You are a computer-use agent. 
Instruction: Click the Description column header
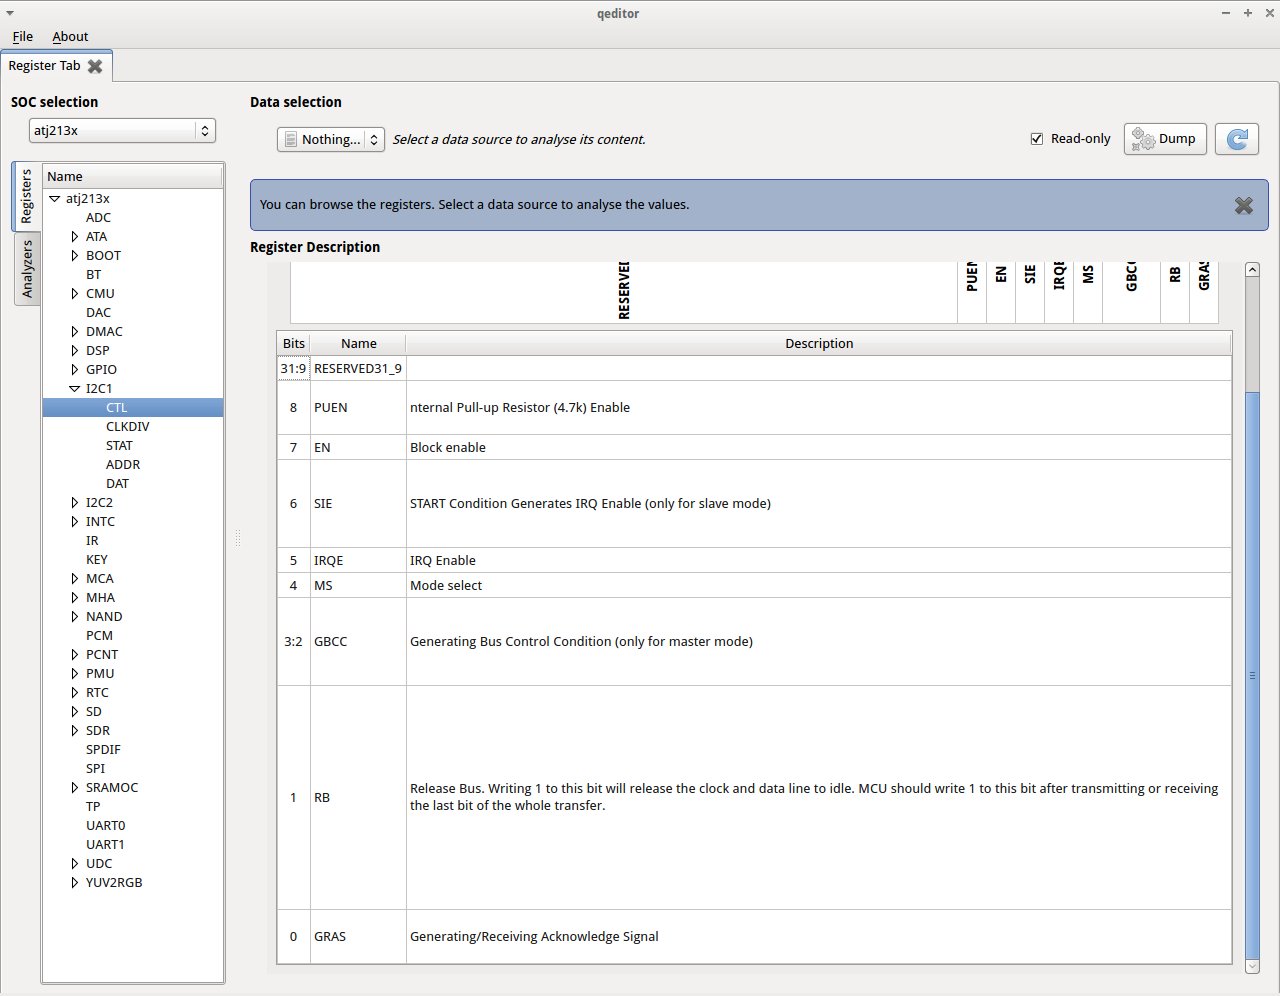pyautogui.click(x=819, y=343)
